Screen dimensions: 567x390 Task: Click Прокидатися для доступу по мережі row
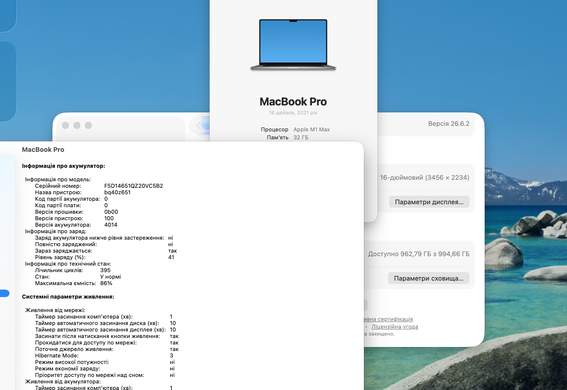107,343
